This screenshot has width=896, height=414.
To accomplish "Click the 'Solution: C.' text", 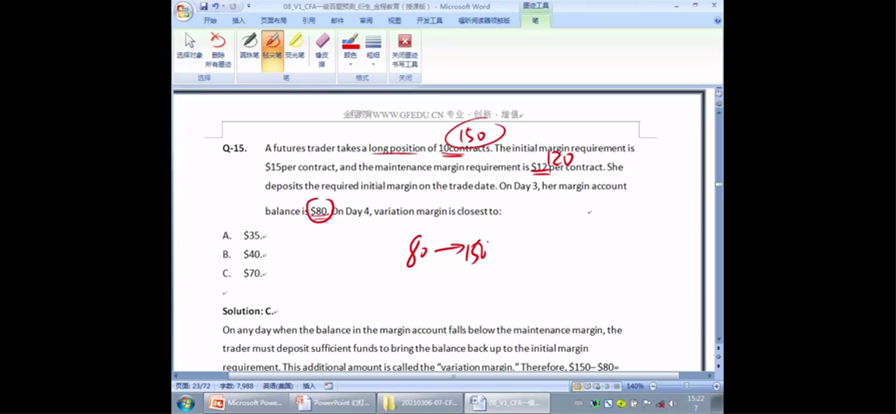I will click(247, 311).
